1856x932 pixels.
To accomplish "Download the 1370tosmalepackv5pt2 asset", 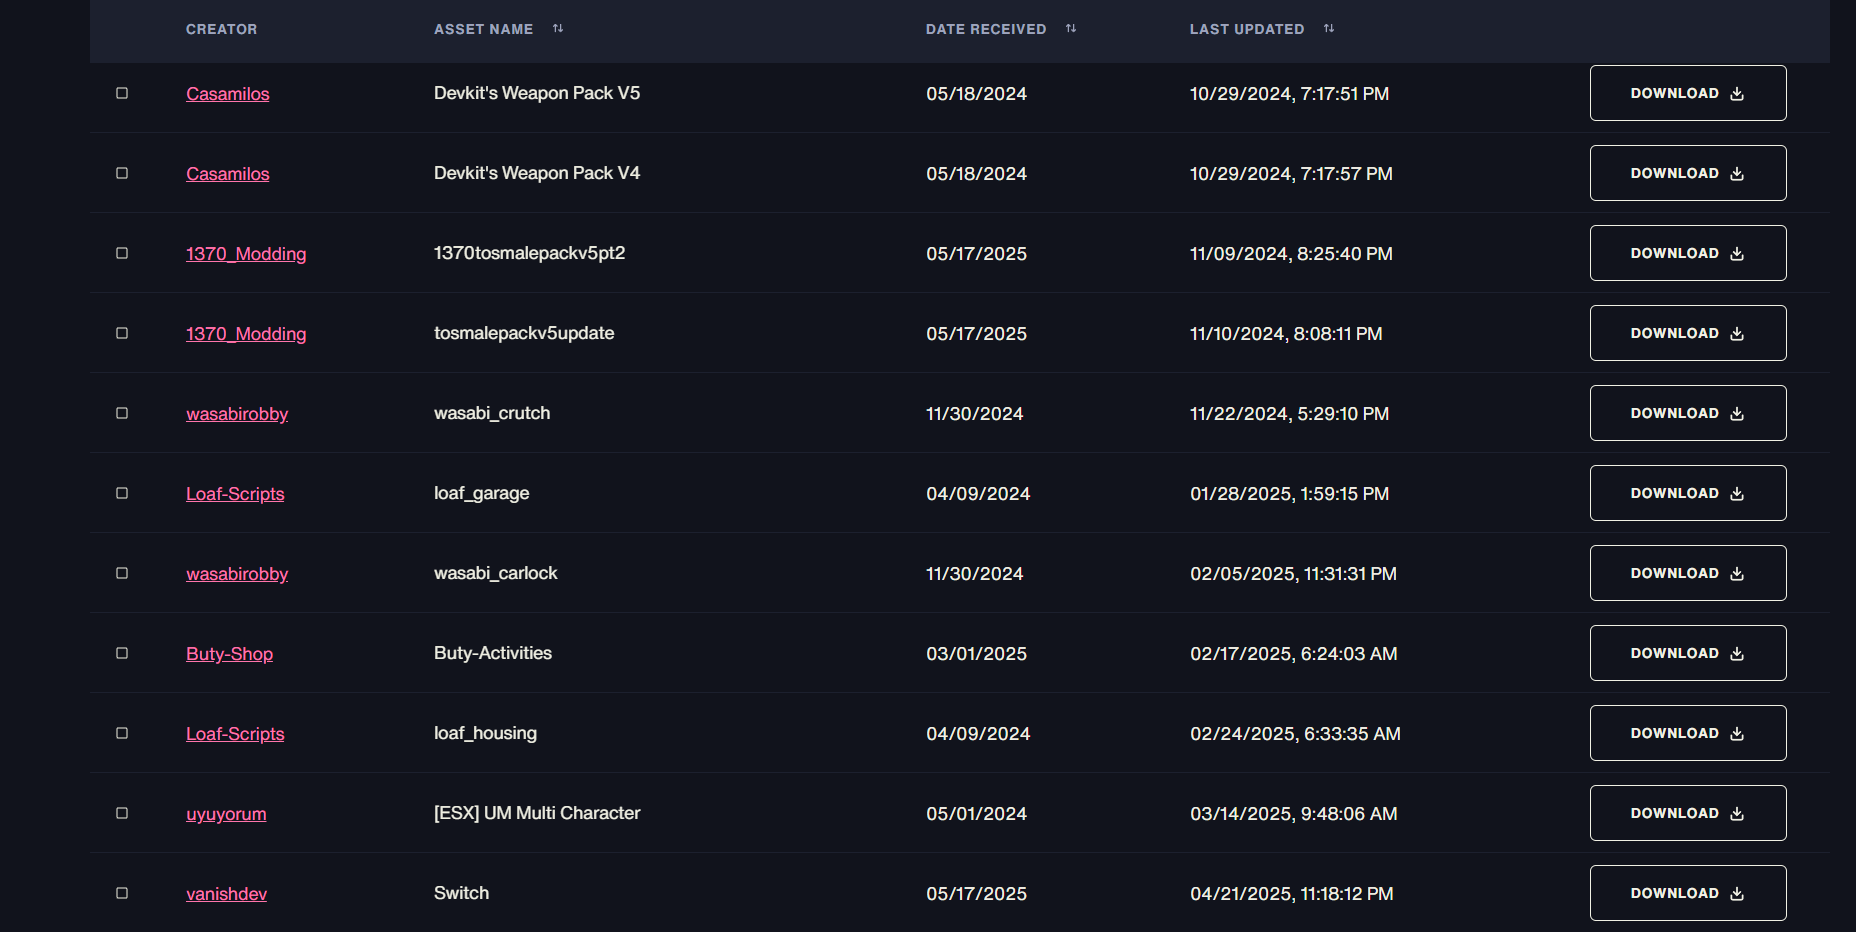I will (1688, 253).
